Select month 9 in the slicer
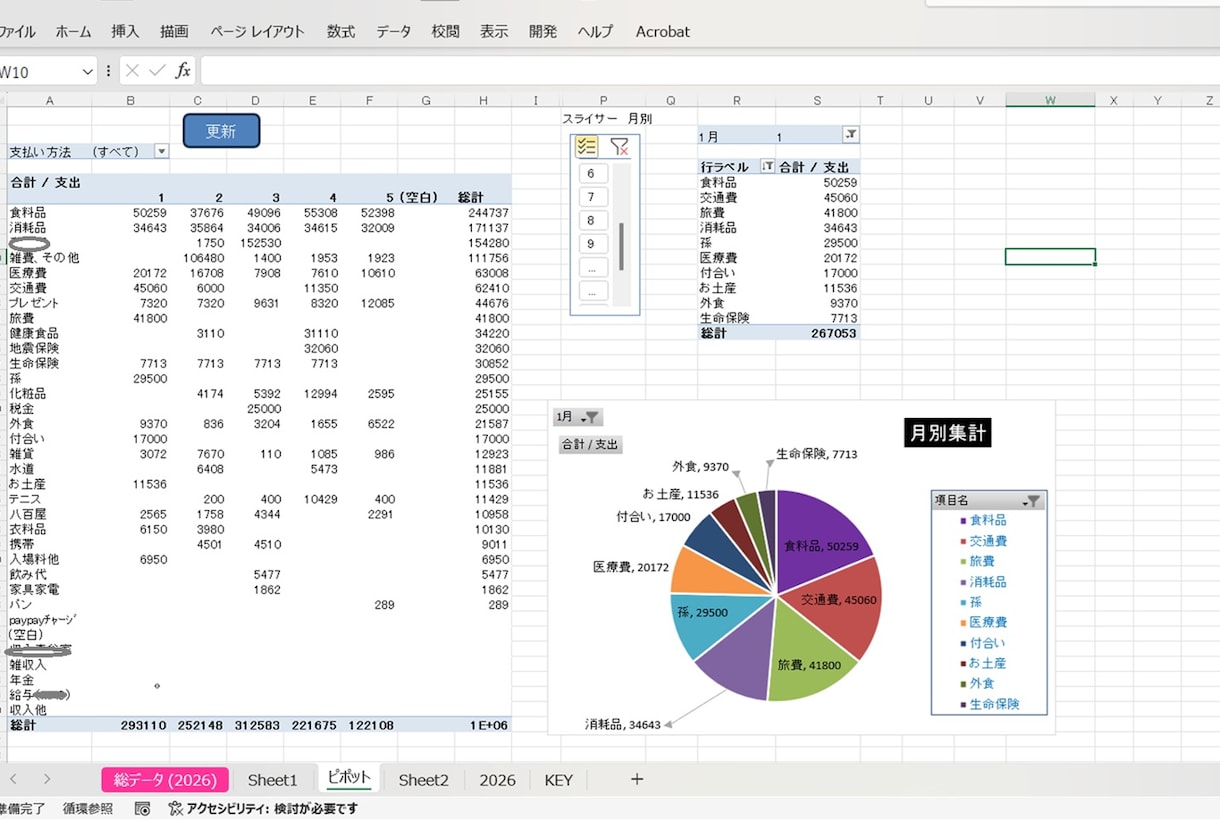Screen dimensions: 1220x820 coord(592,244)
